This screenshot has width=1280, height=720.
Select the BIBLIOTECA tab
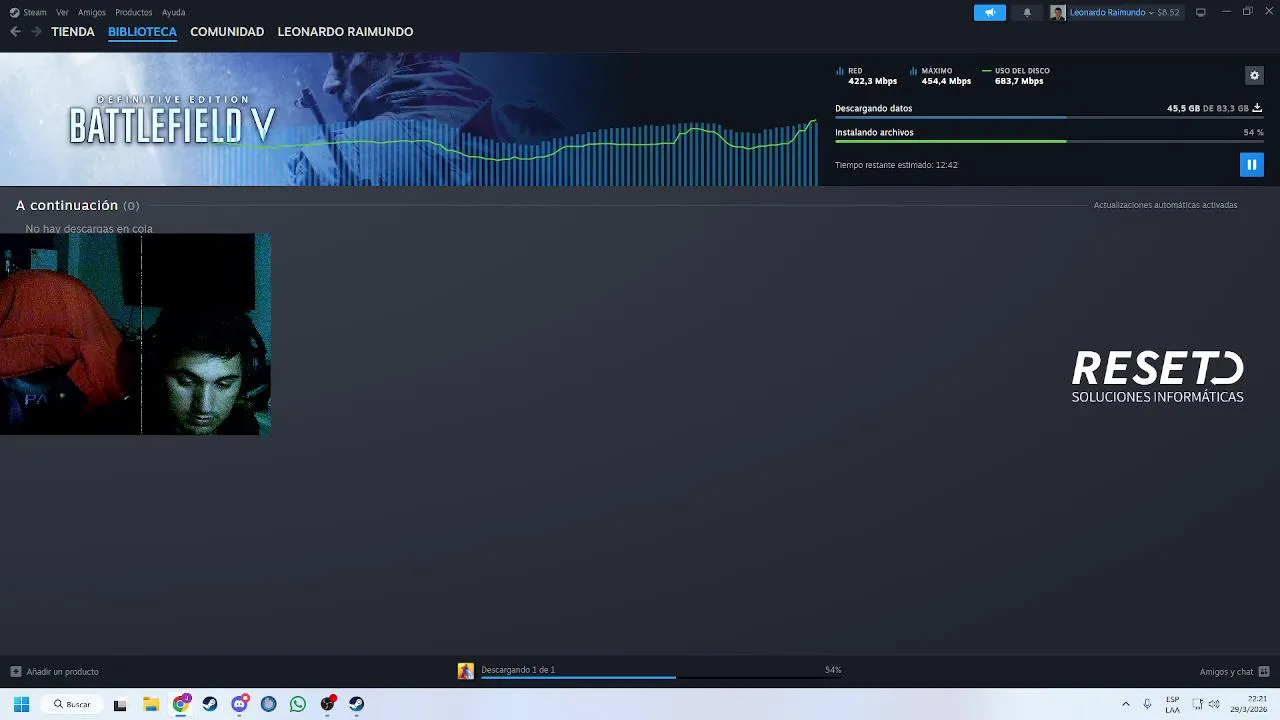click(x=142, y=32)
